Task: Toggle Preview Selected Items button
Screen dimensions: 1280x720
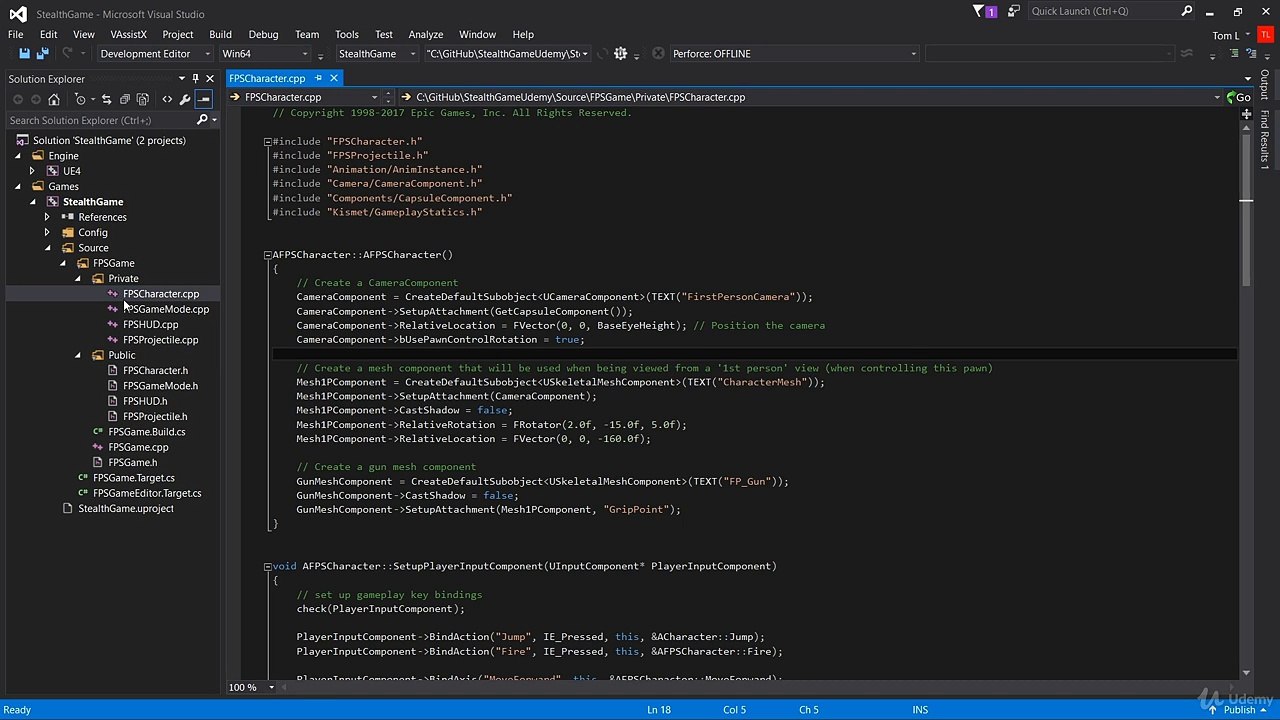Action: coord(203,99)
